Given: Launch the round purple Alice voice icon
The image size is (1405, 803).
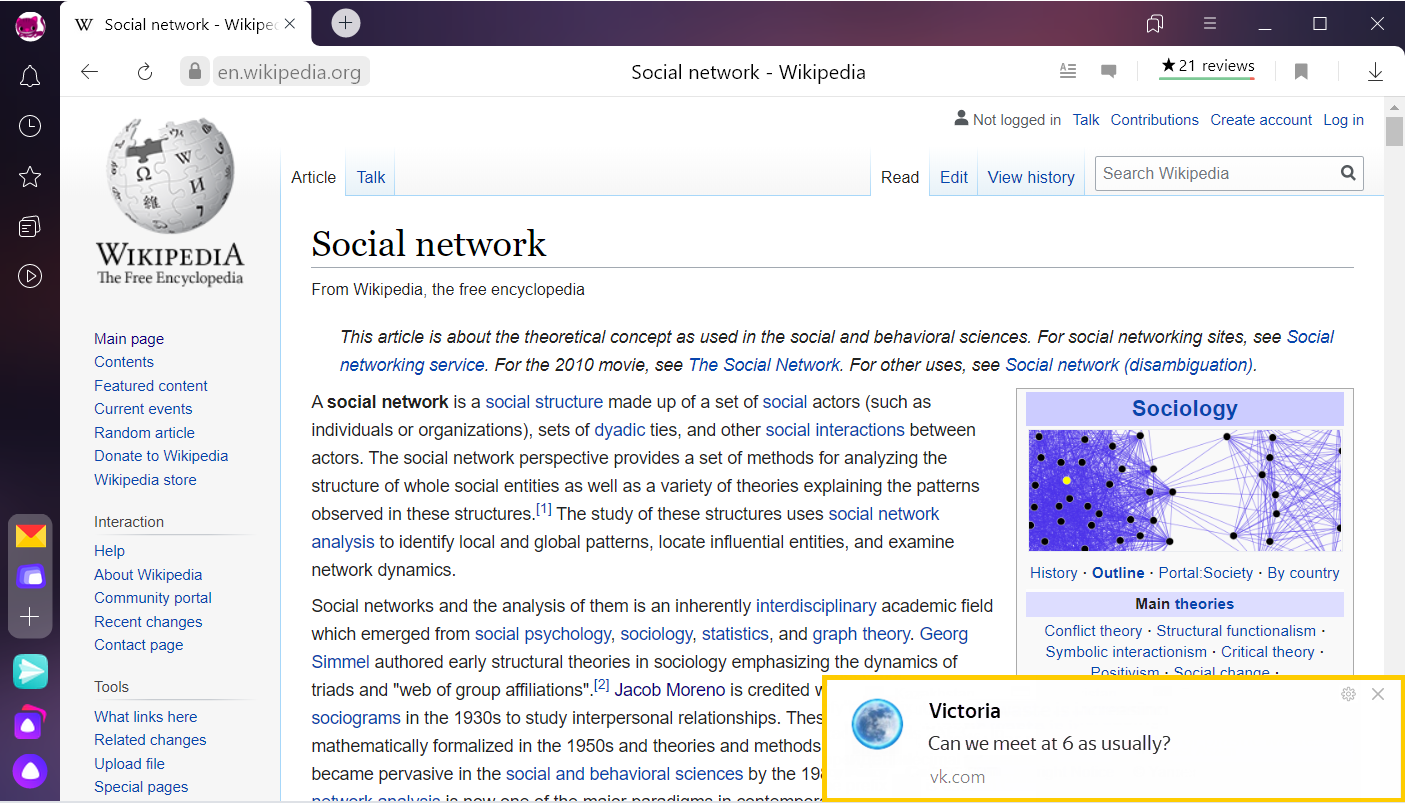Looking at the screenshot, I should 30,771.
